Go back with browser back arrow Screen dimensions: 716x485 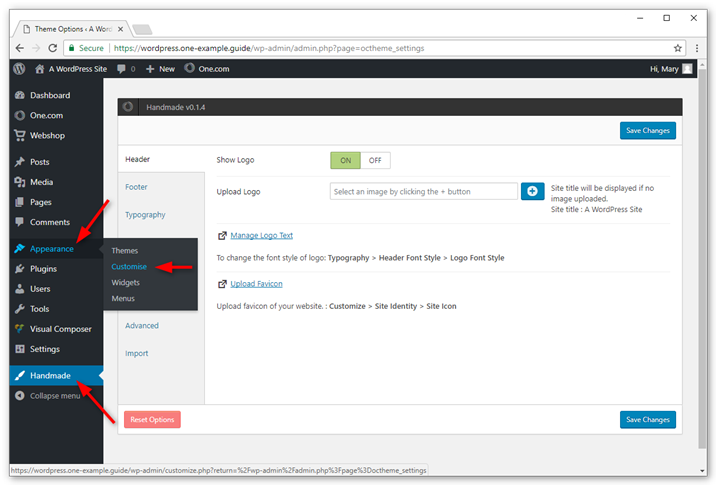(20, 48)
